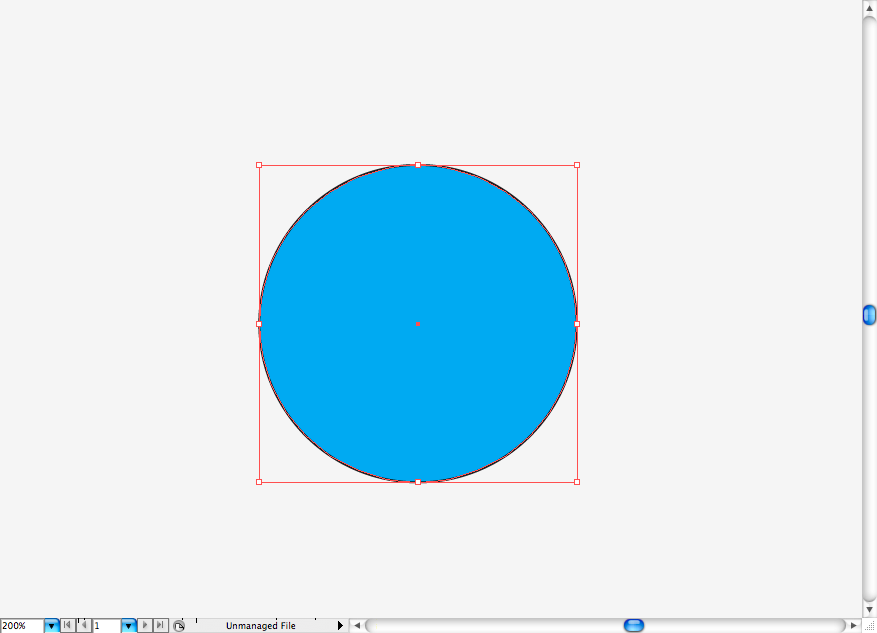Click the page number field showing 1
Screen dimensions: 877x633
[106, 626]
